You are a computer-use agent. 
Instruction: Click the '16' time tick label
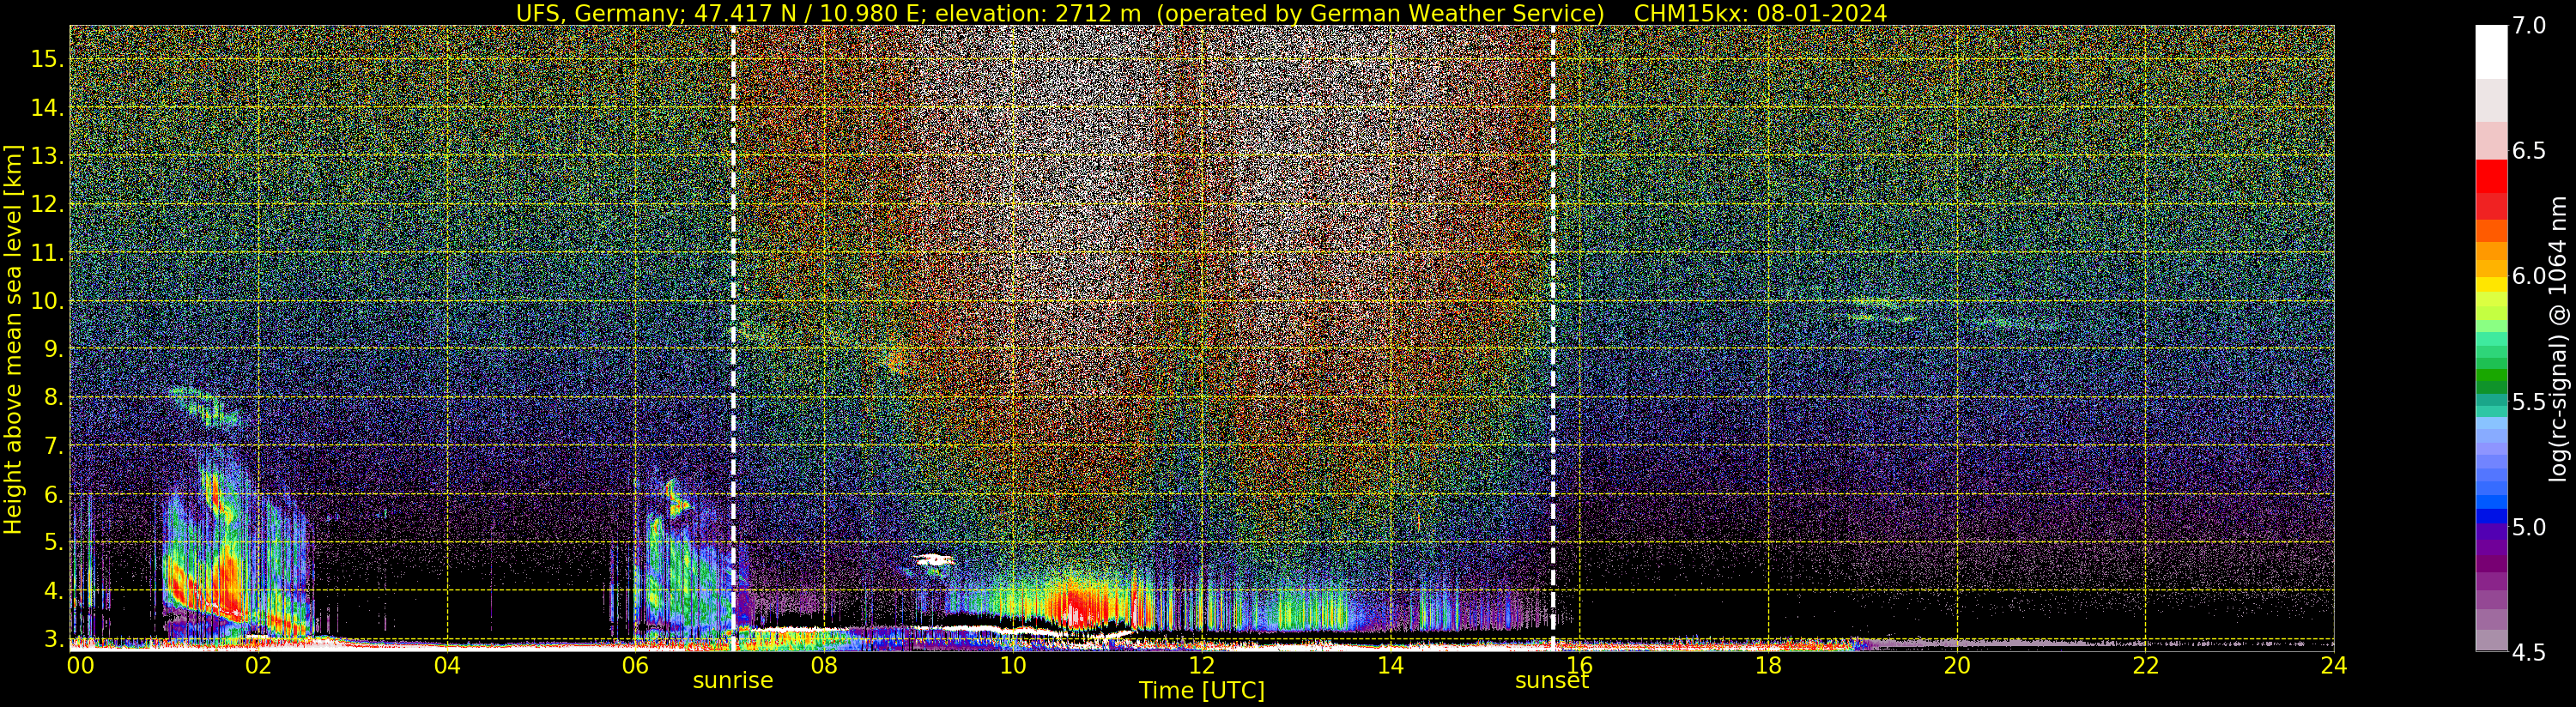(x=1579, y=665)
